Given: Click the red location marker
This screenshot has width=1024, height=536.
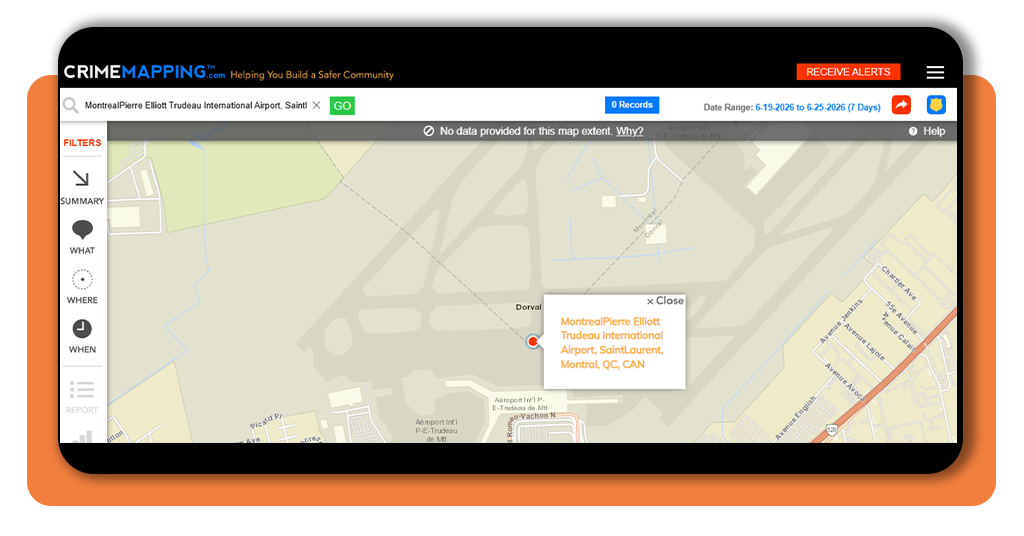Looking at the screenshot, I should [533, 341].
